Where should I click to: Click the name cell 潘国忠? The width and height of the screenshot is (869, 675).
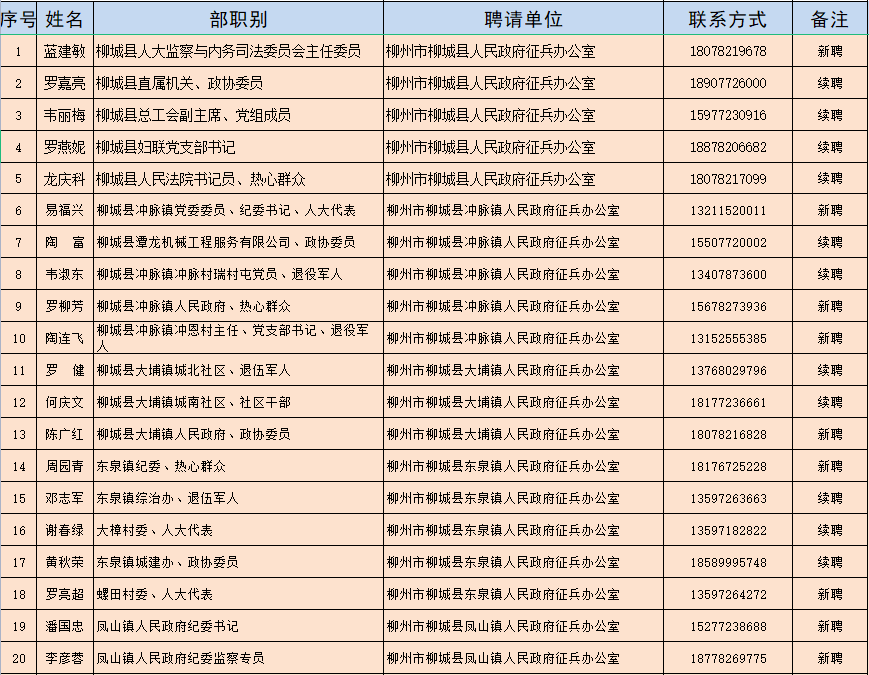(x=65, y=626)
